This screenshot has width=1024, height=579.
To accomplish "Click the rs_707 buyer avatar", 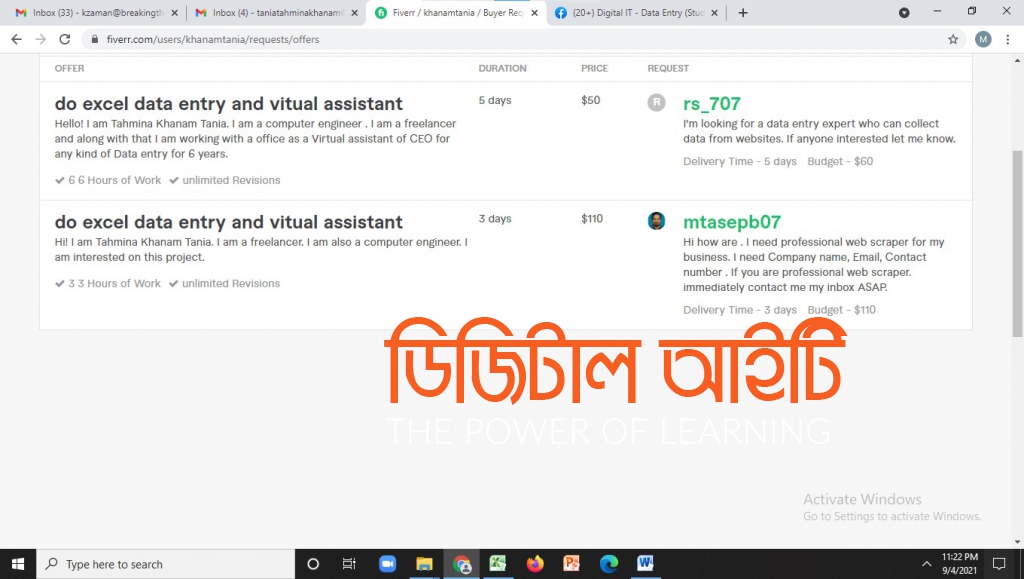I will point(656,102).
